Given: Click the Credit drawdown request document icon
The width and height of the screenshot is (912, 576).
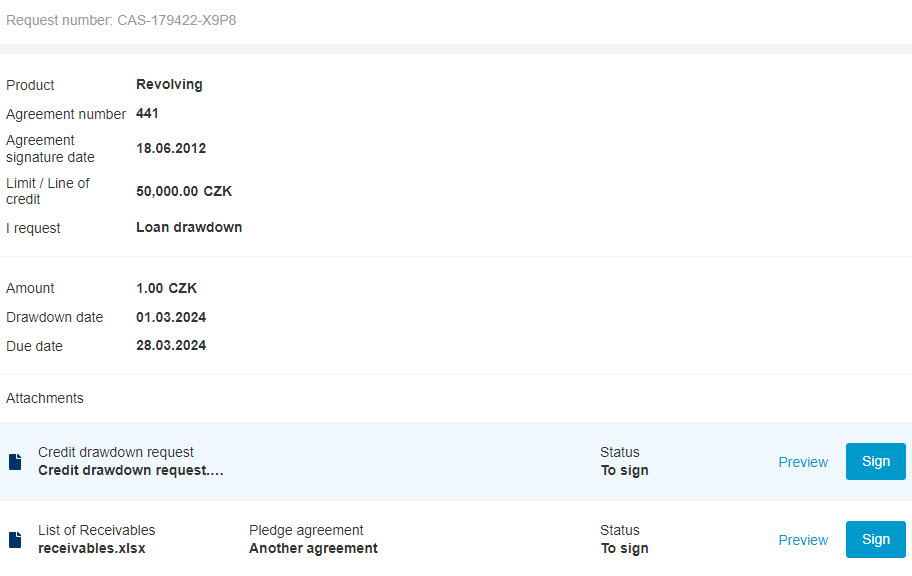Looking at the screenshot, I should 15,462.
